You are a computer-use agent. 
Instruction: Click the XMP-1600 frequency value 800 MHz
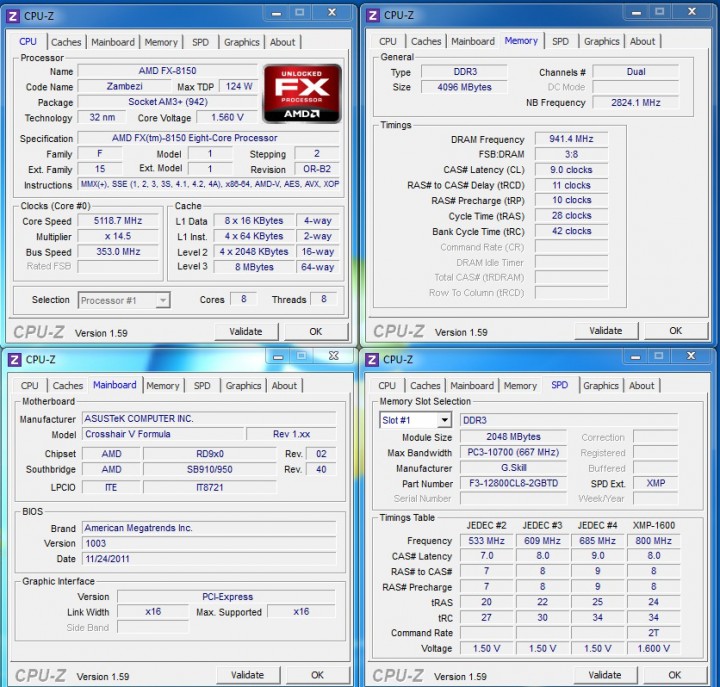click(x=653, y=541)
